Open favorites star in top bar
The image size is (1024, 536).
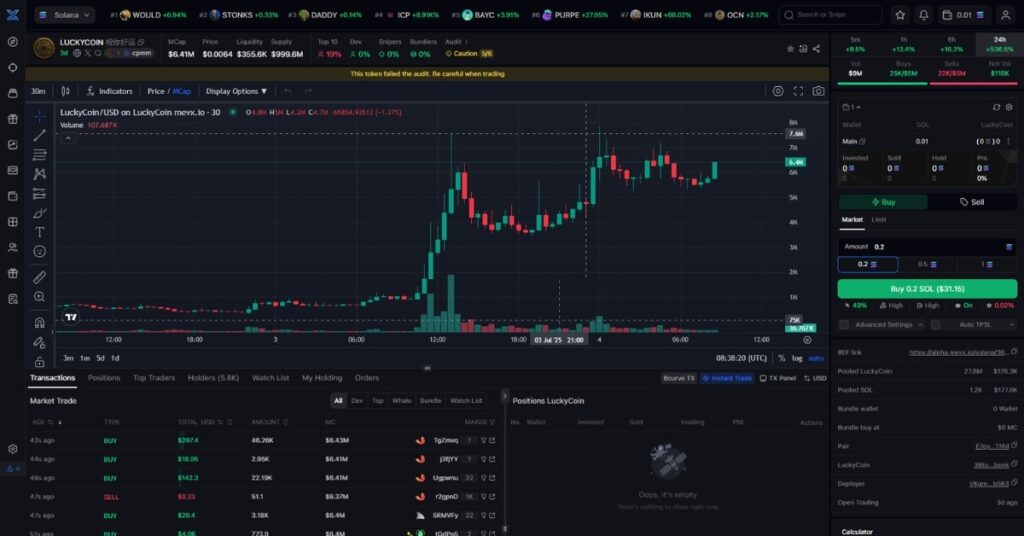[900, 14]
